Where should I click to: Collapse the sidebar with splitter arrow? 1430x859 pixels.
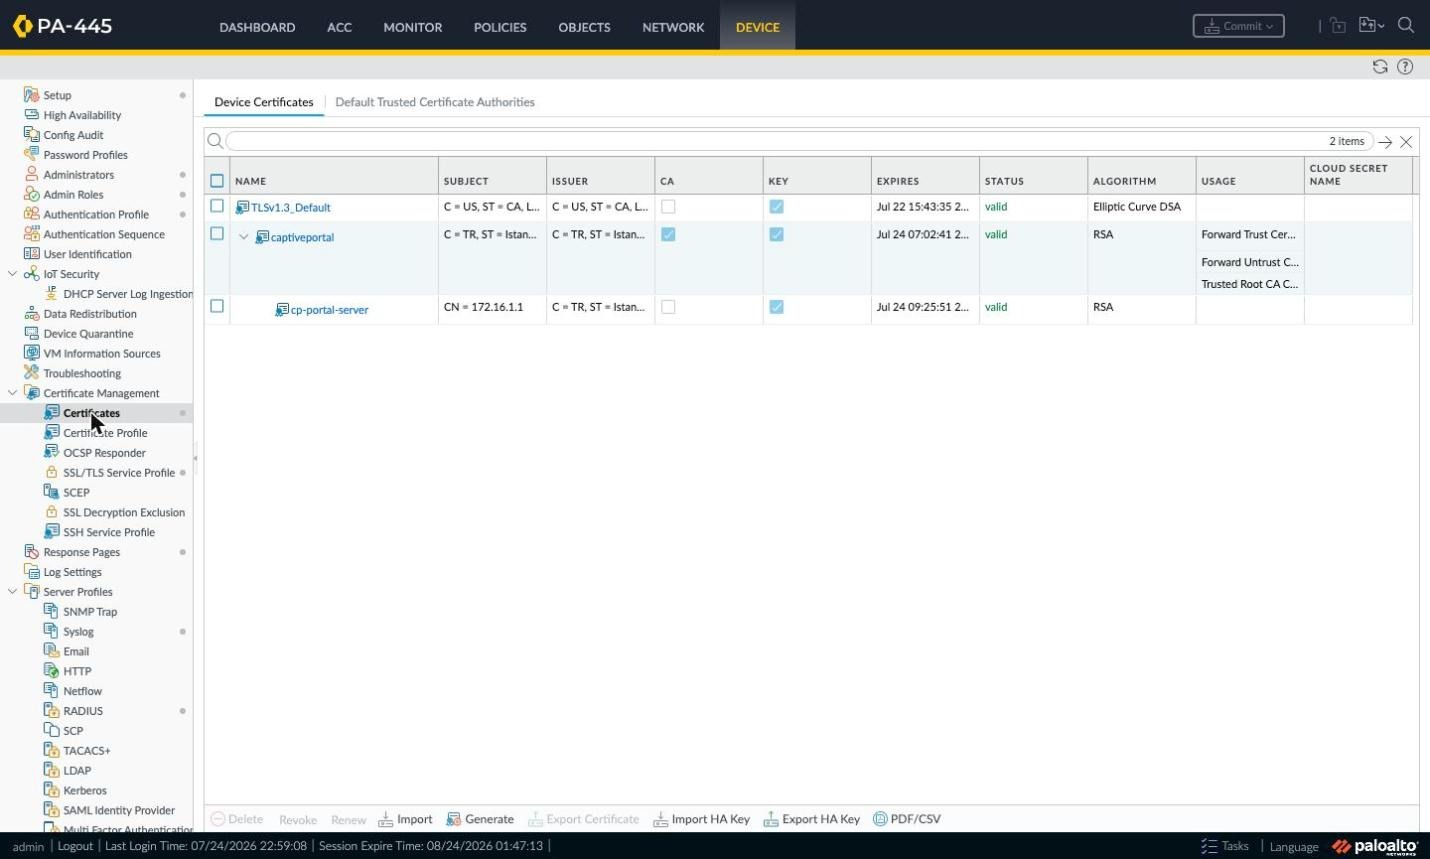coord(196,458)
